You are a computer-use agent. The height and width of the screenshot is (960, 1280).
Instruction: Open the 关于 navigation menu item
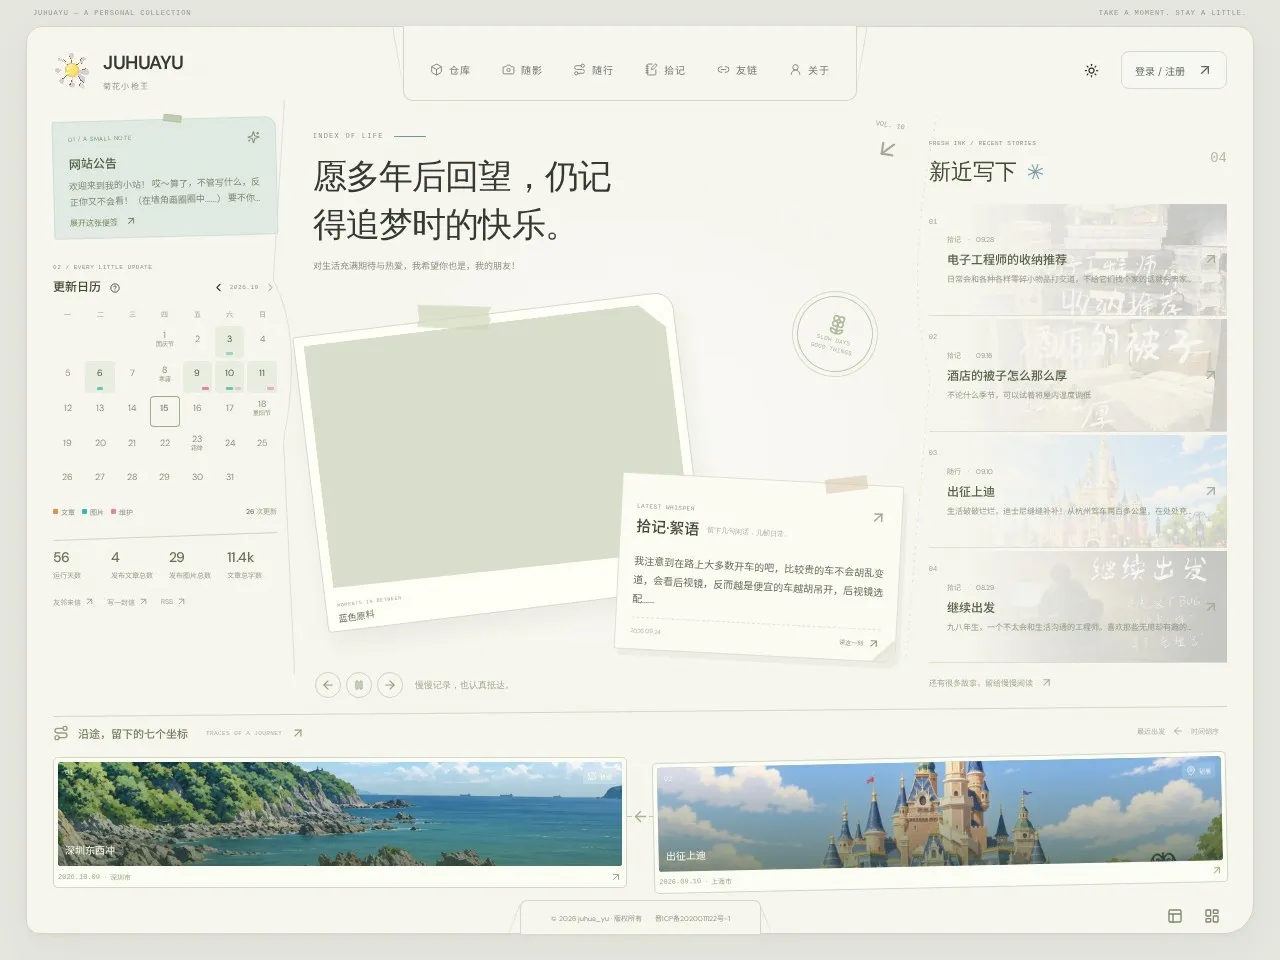click(809, 70)
